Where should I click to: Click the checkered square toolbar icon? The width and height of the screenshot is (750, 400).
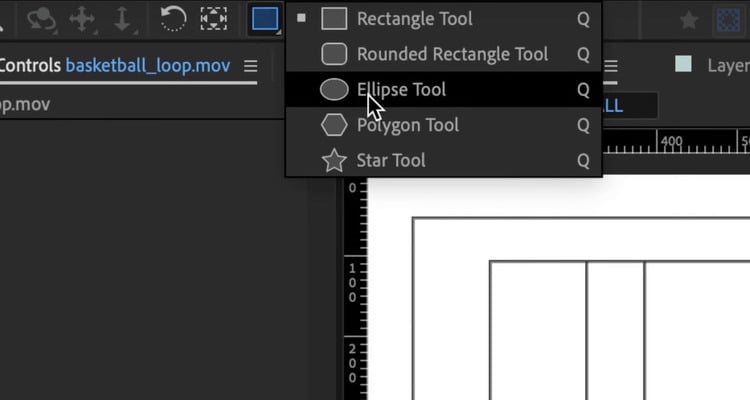click(728, 21)
